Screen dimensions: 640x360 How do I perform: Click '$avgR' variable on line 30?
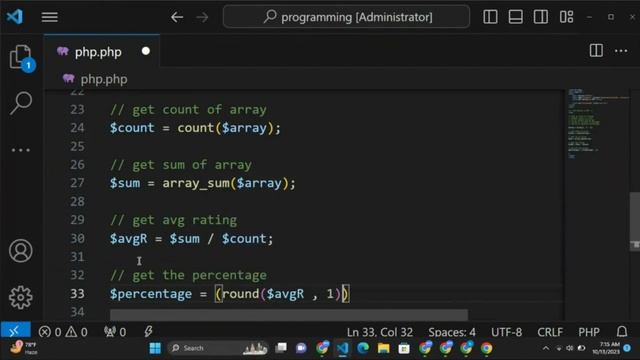(x=129, y=238)
